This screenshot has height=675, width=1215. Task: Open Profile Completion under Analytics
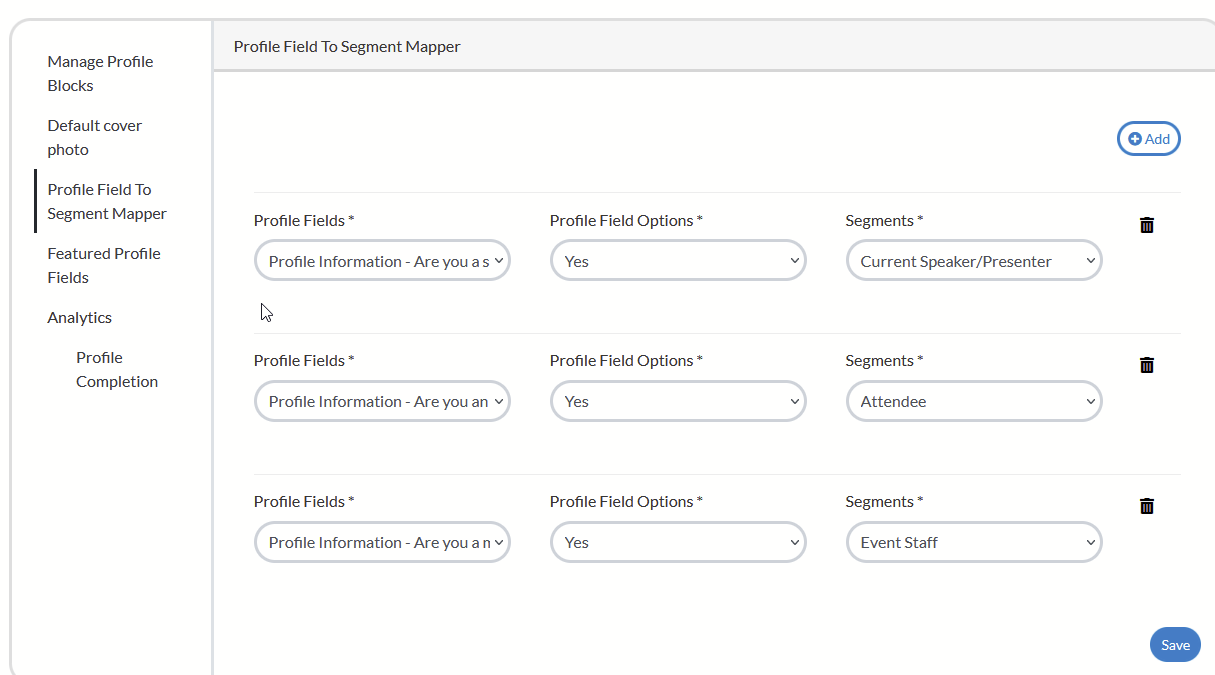coord(116,369)
